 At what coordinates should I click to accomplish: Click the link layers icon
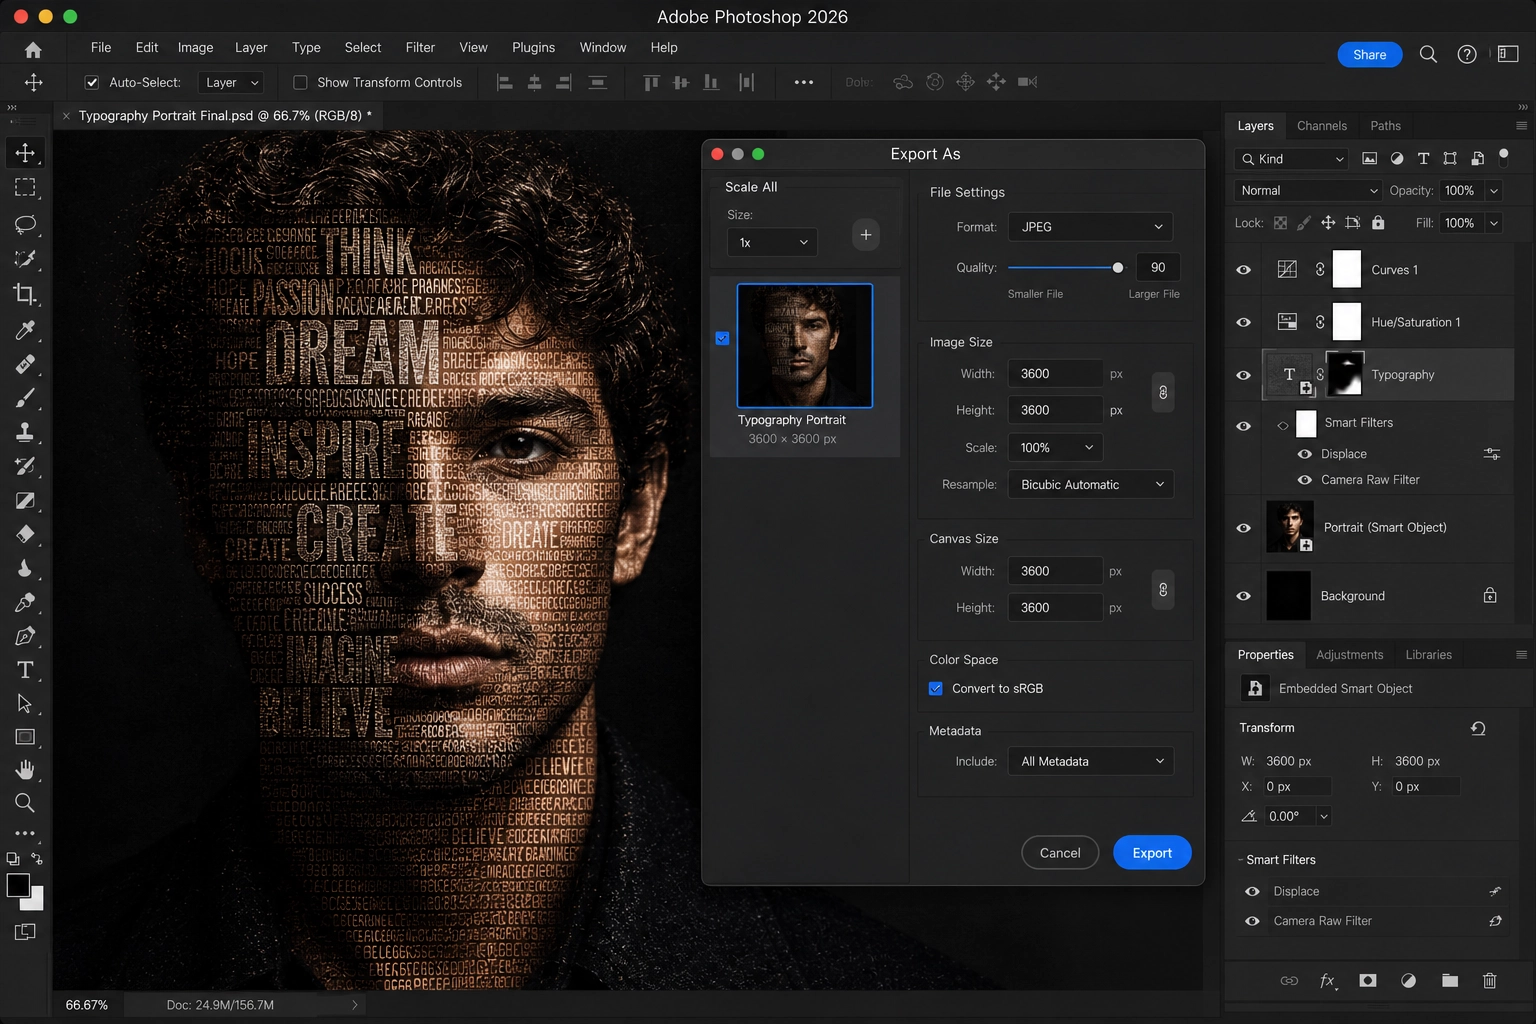[x=1289, y=981]
